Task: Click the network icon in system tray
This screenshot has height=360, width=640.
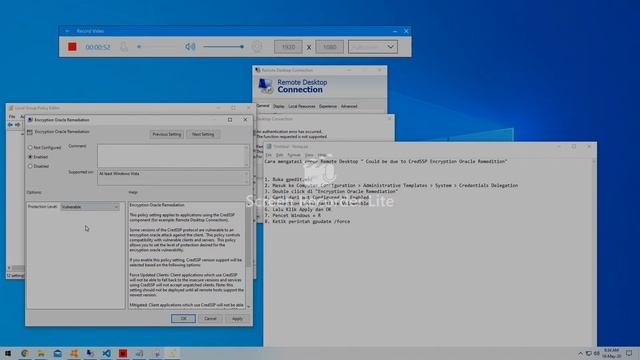Action: click(589, 353)
